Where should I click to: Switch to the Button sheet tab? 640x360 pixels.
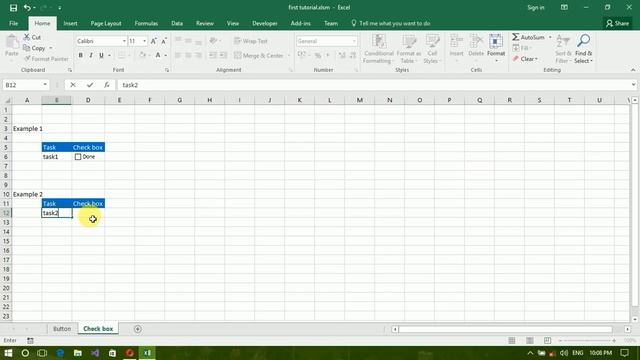(x=62, y=329)
